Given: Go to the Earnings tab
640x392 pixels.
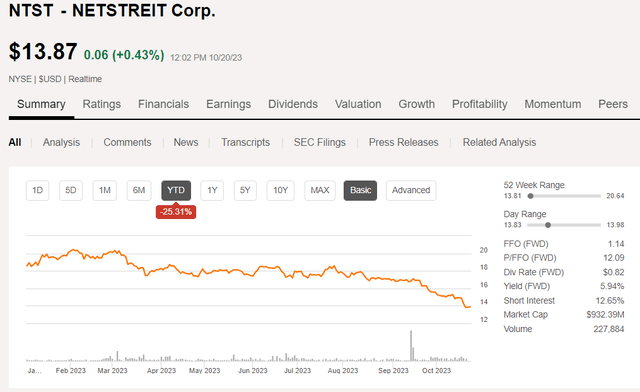Looking at the screenshot, I should 229,105.
